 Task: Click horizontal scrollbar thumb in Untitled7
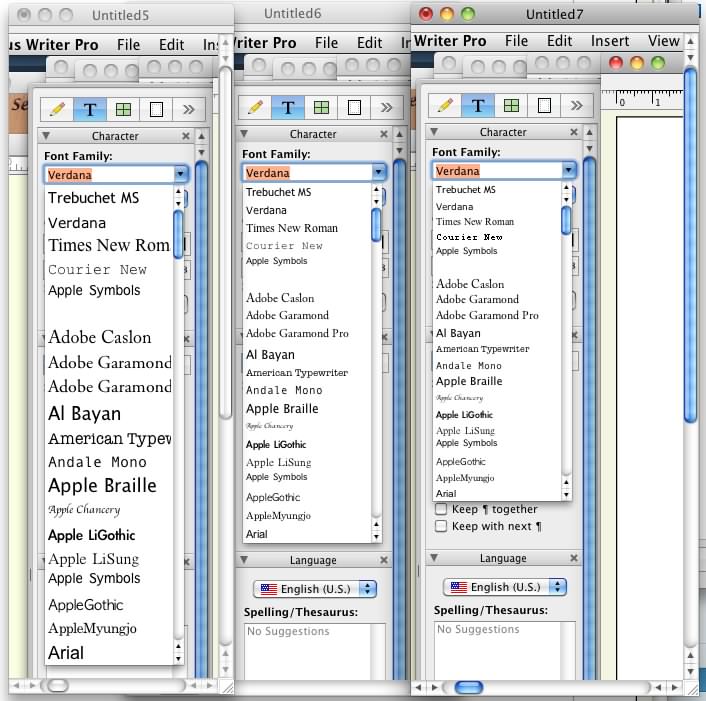click(x=469, y=687)
